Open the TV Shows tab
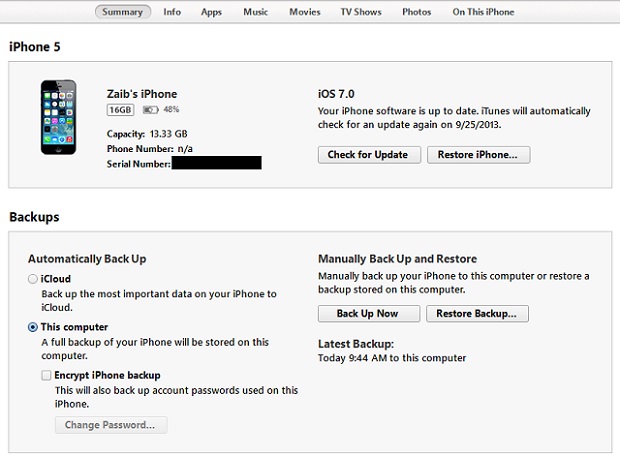The width and height of the screenshot is (620, 457). pos(361,12)
